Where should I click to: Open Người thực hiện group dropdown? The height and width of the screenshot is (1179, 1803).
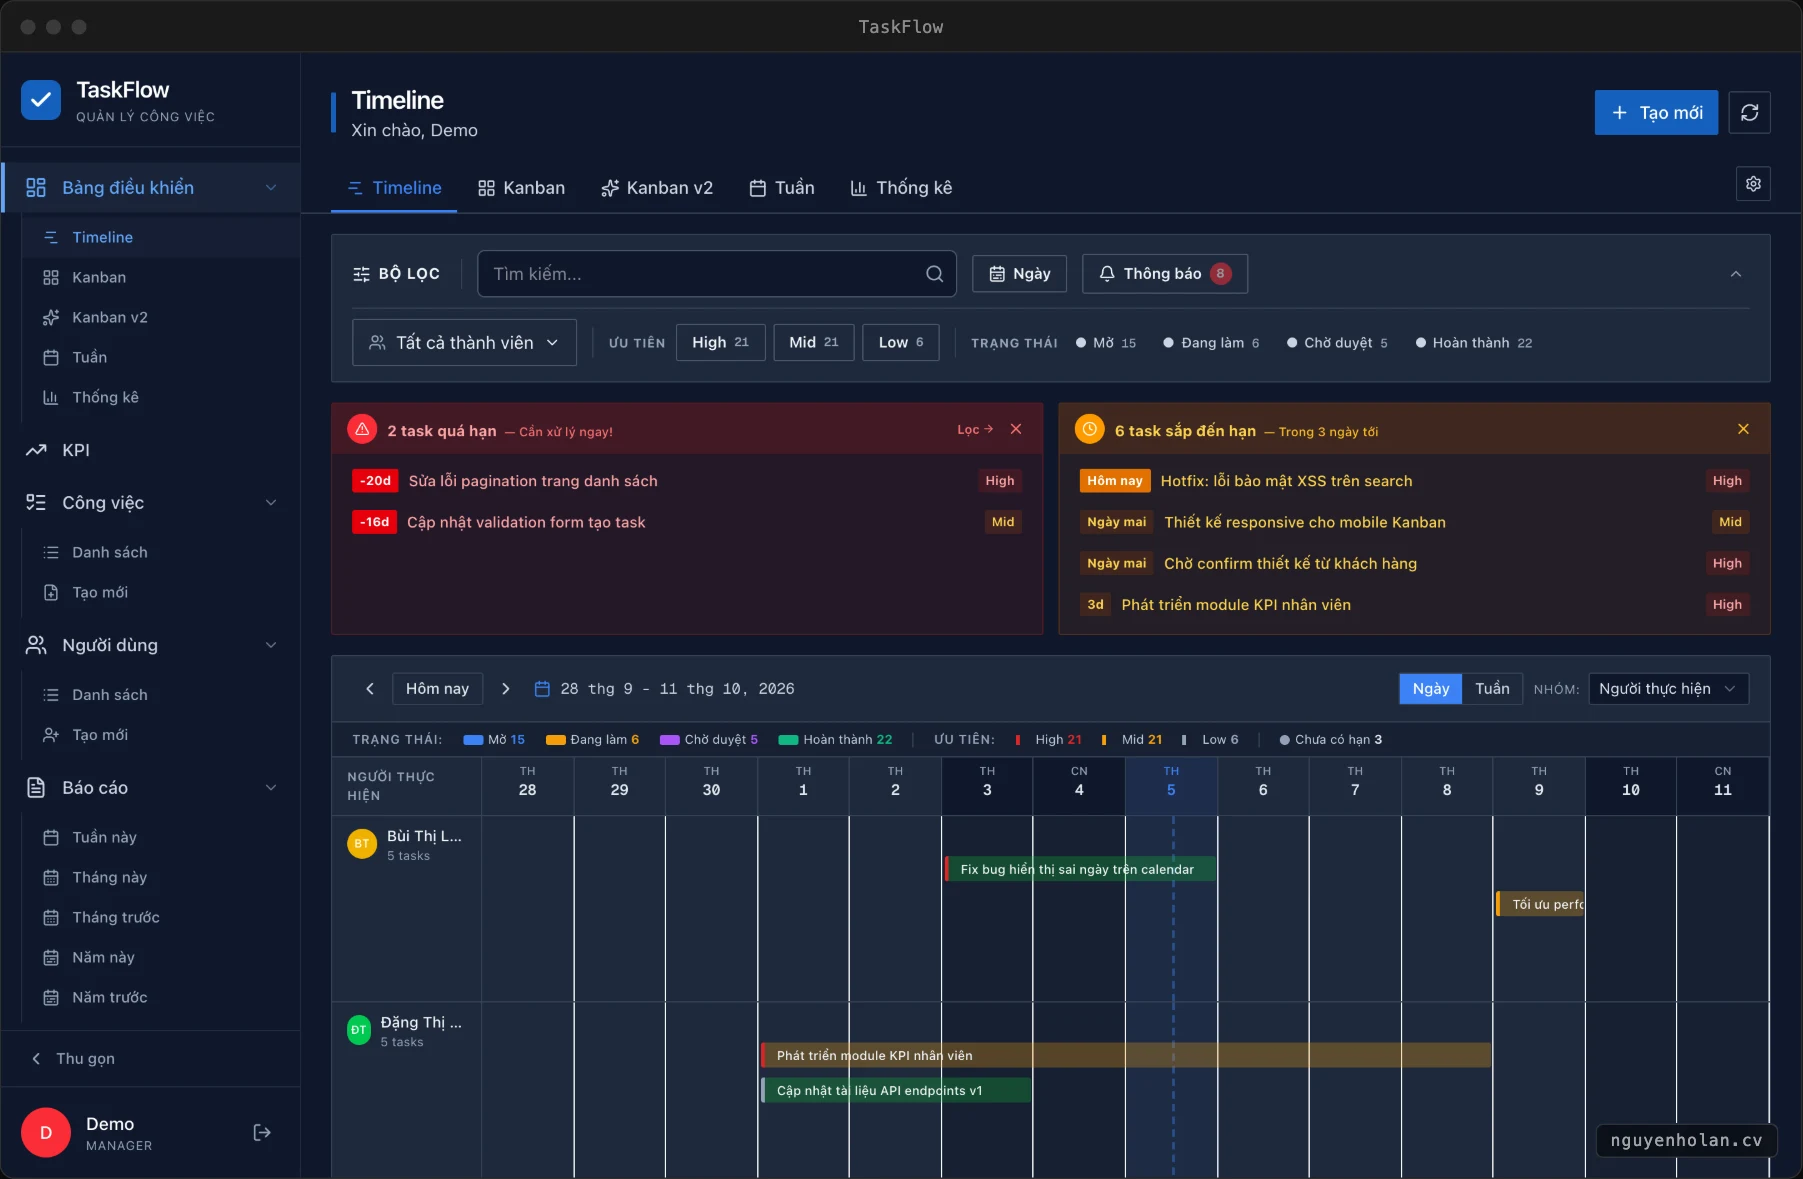click(1668, 689)
